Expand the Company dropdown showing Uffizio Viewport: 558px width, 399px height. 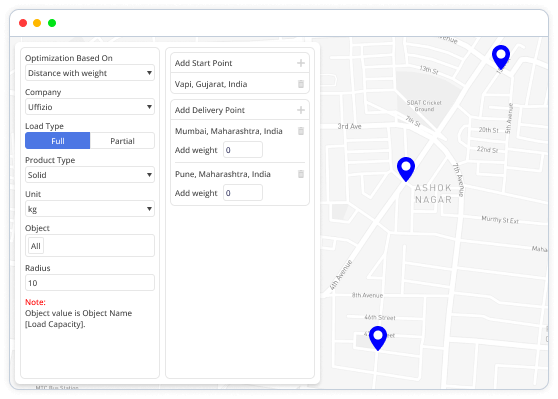90,107
